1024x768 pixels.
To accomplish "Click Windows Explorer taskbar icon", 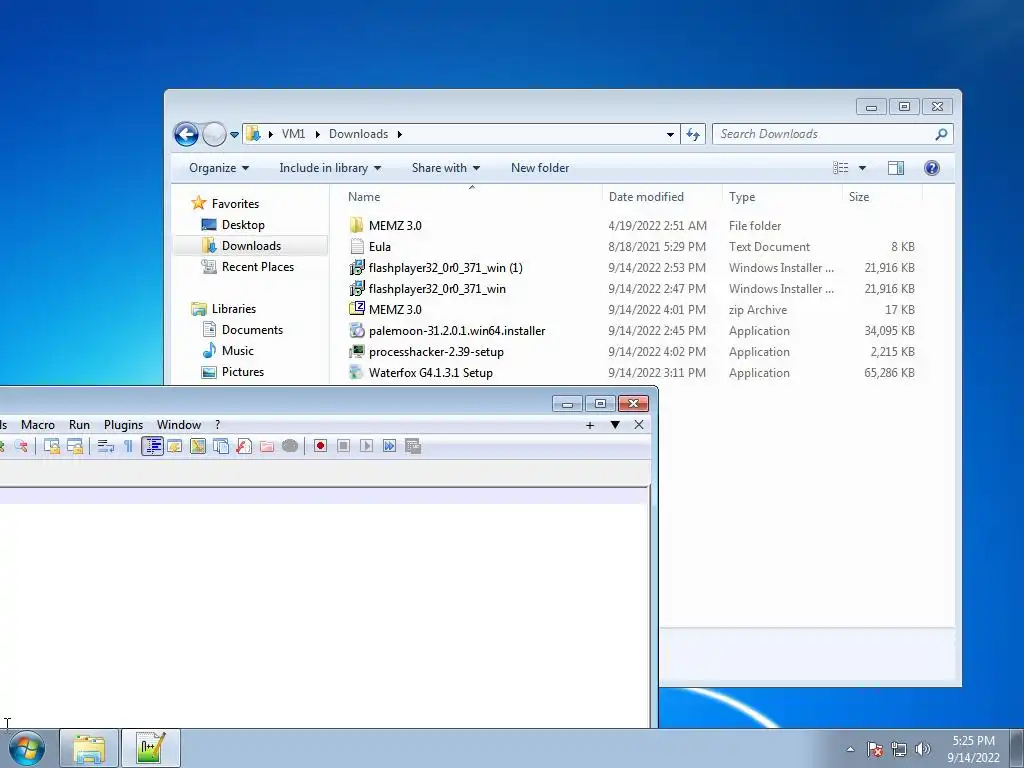I will 89,748.
